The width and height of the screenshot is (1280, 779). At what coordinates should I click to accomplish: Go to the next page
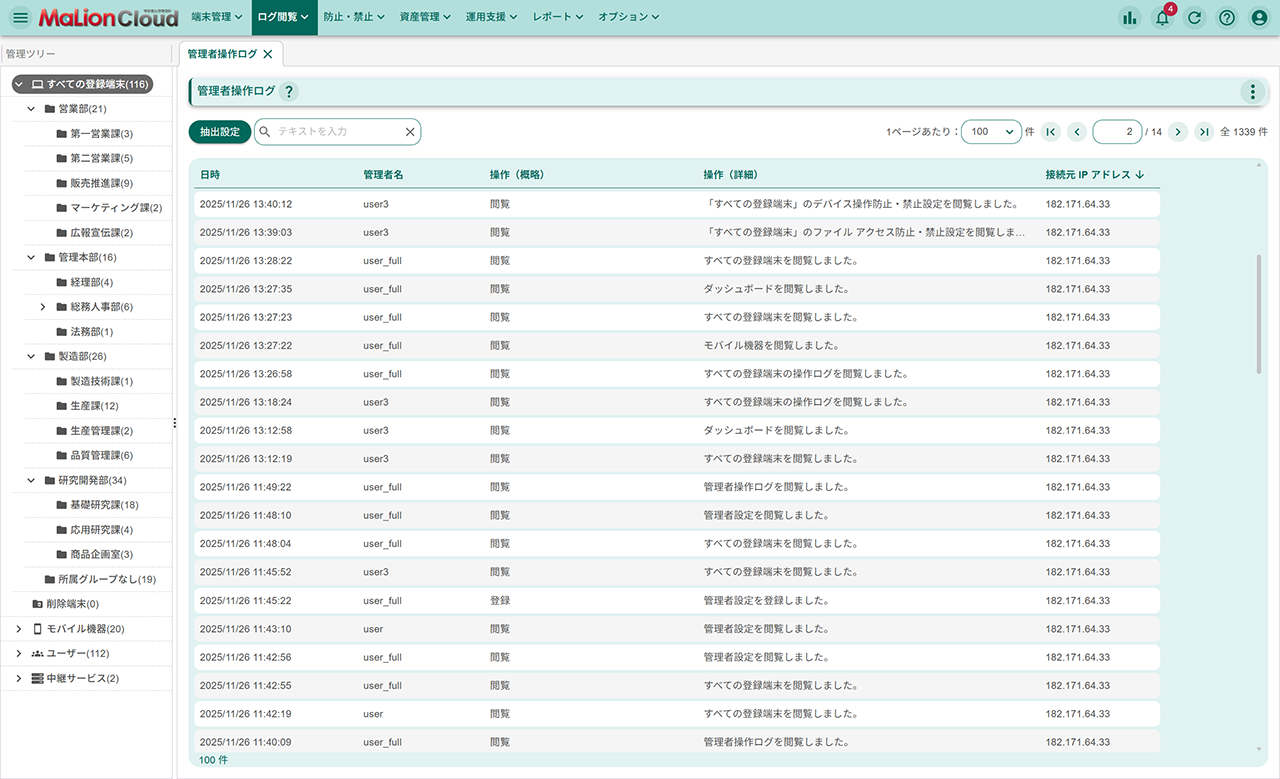tap(1178, 132)
